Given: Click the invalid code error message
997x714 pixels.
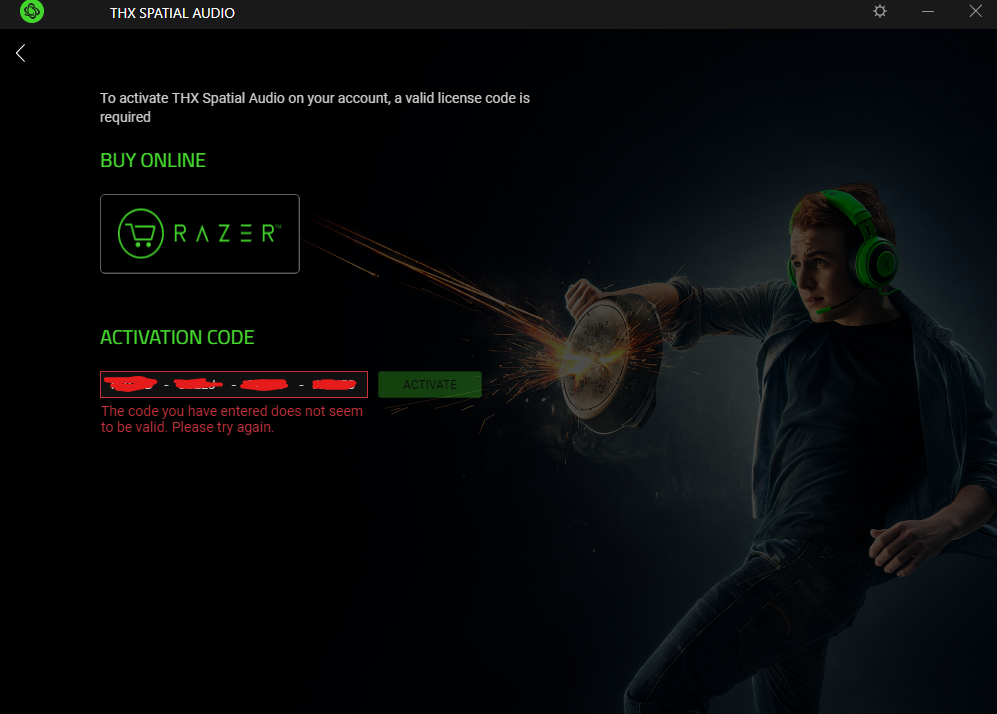Looking at the screenshot, I should coord(232,419).
